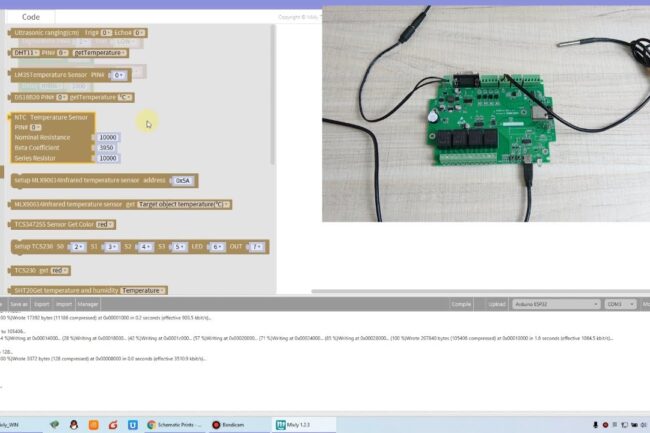
Task: Click the MLX90614 address 0x5A field
Action: 183,180
